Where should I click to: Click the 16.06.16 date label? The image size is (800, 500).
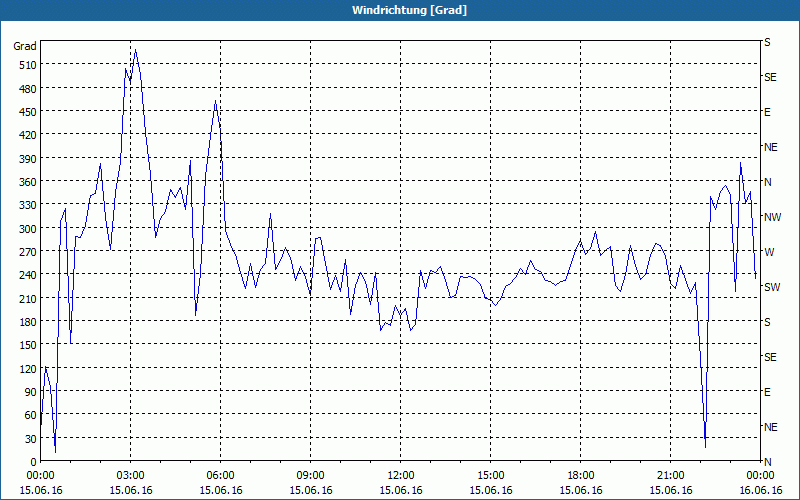[761, 490]
